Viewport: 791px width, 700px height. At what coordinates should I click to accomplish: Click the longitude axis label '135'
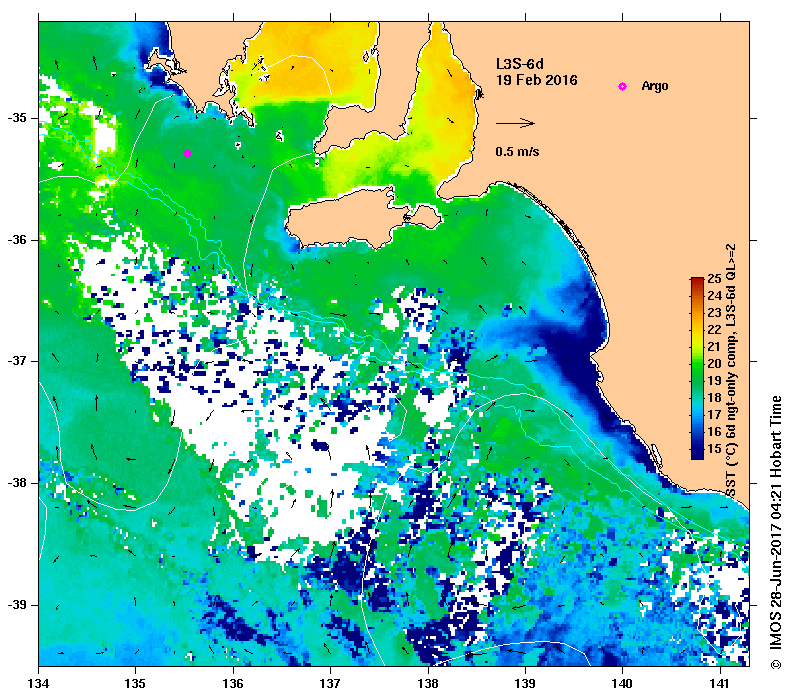tap(136, 684)
